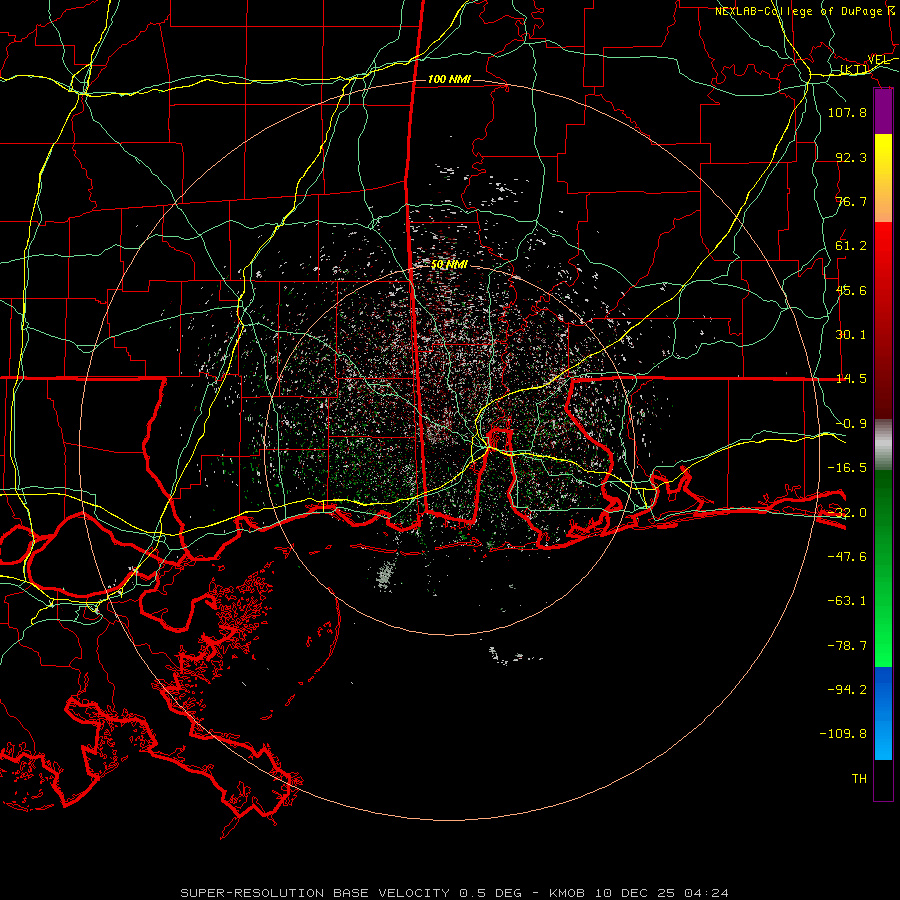Image resolution: width=900 pixels, height=900 pixels.
Task: Click the -47.6 scale label
Action: tap(847, 557)
